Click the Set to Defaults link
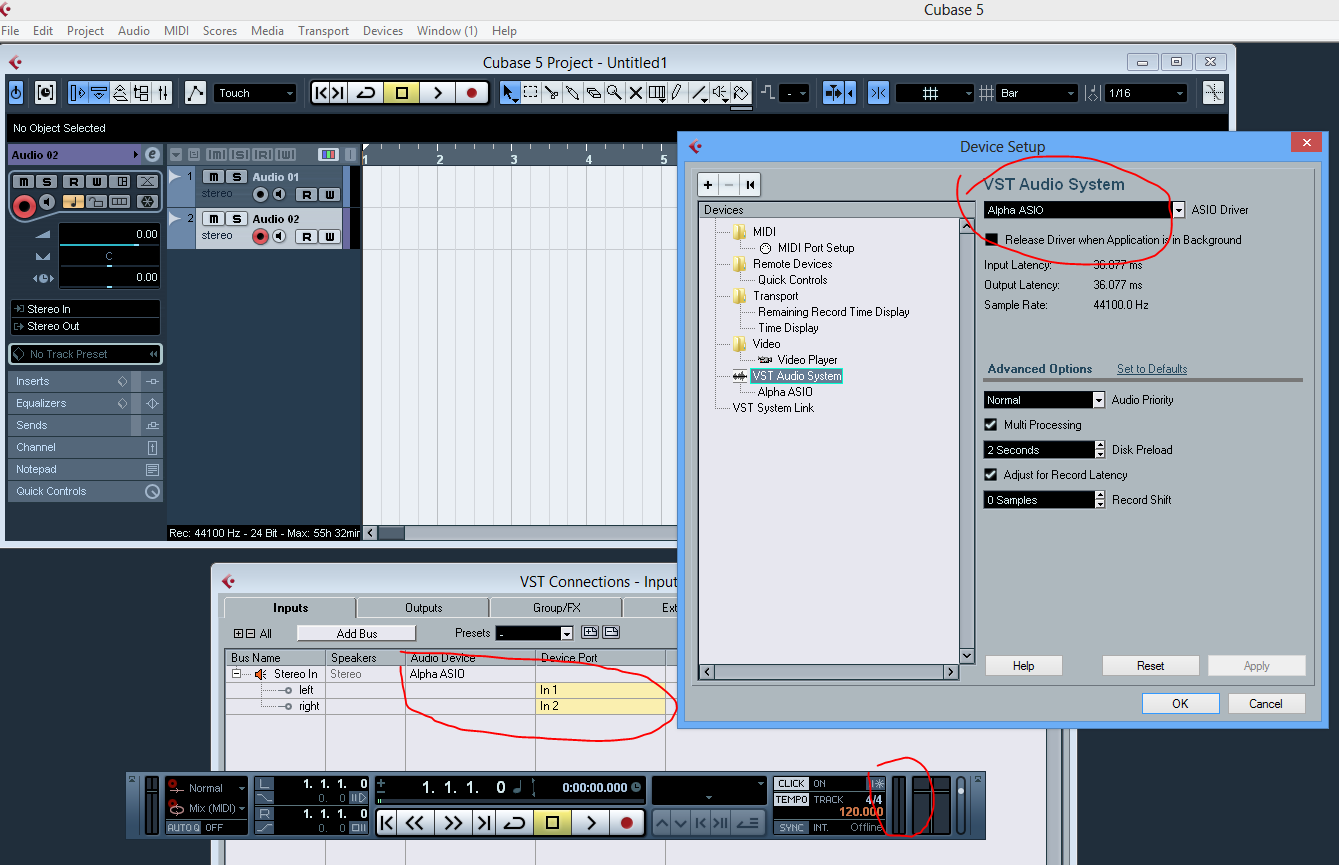The width and height of the screenshot is (1339, 865). coord(1152,369)
